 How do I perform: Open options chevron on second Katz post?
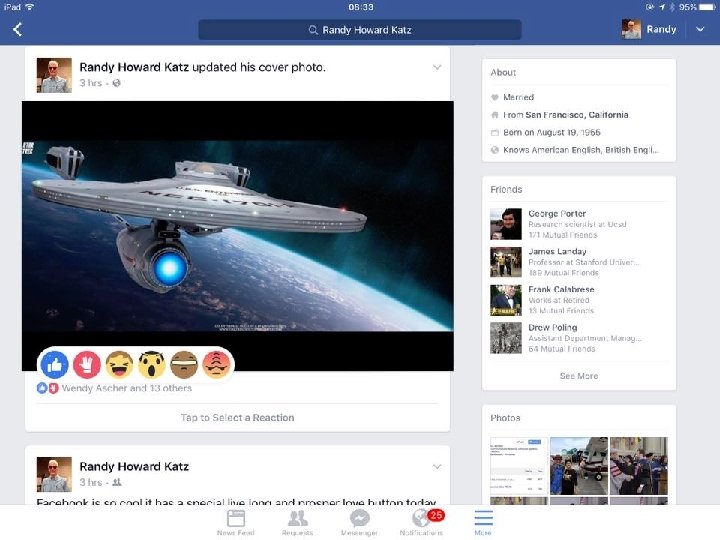coord(437,467)
